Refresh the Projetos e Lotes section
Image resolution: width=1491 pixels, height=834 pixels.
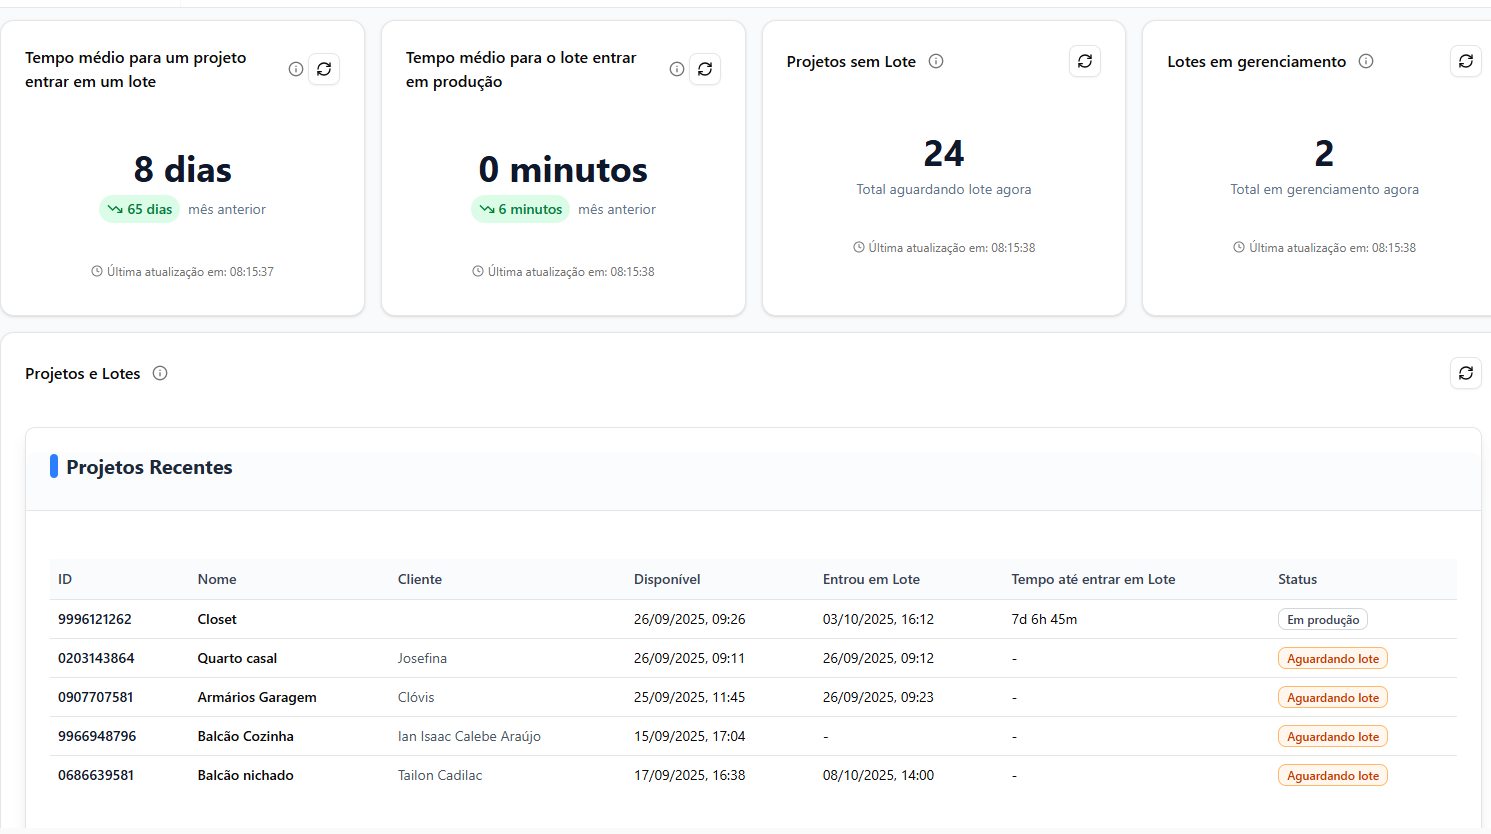(x=1465, y=373)
